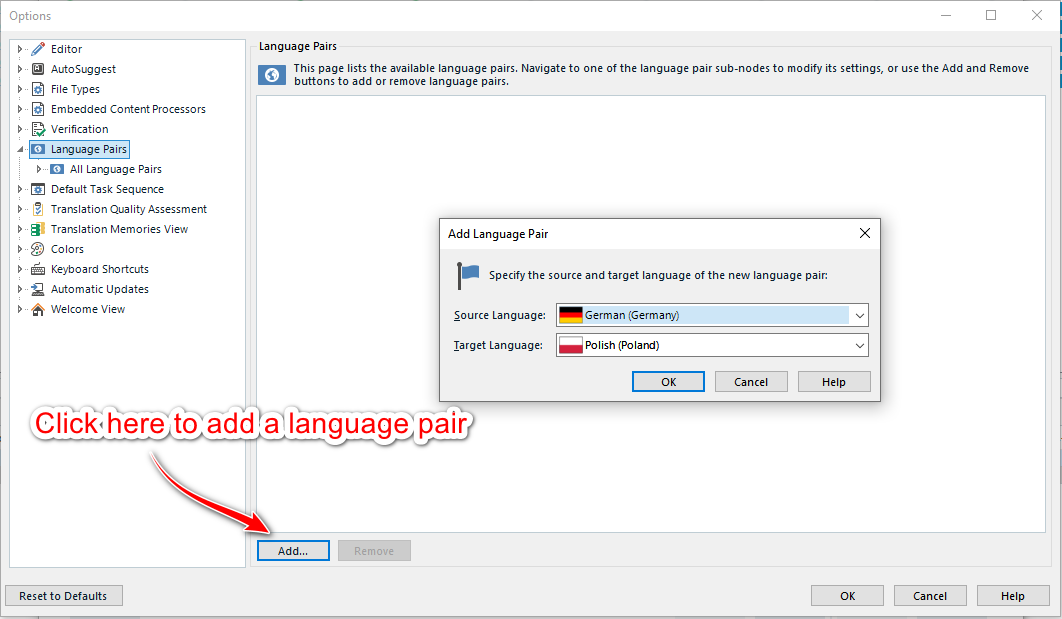The image size is (1062, 619).
Task: Confirm with OK in Add Language Pair dialog
Action: tap(668, 381)
